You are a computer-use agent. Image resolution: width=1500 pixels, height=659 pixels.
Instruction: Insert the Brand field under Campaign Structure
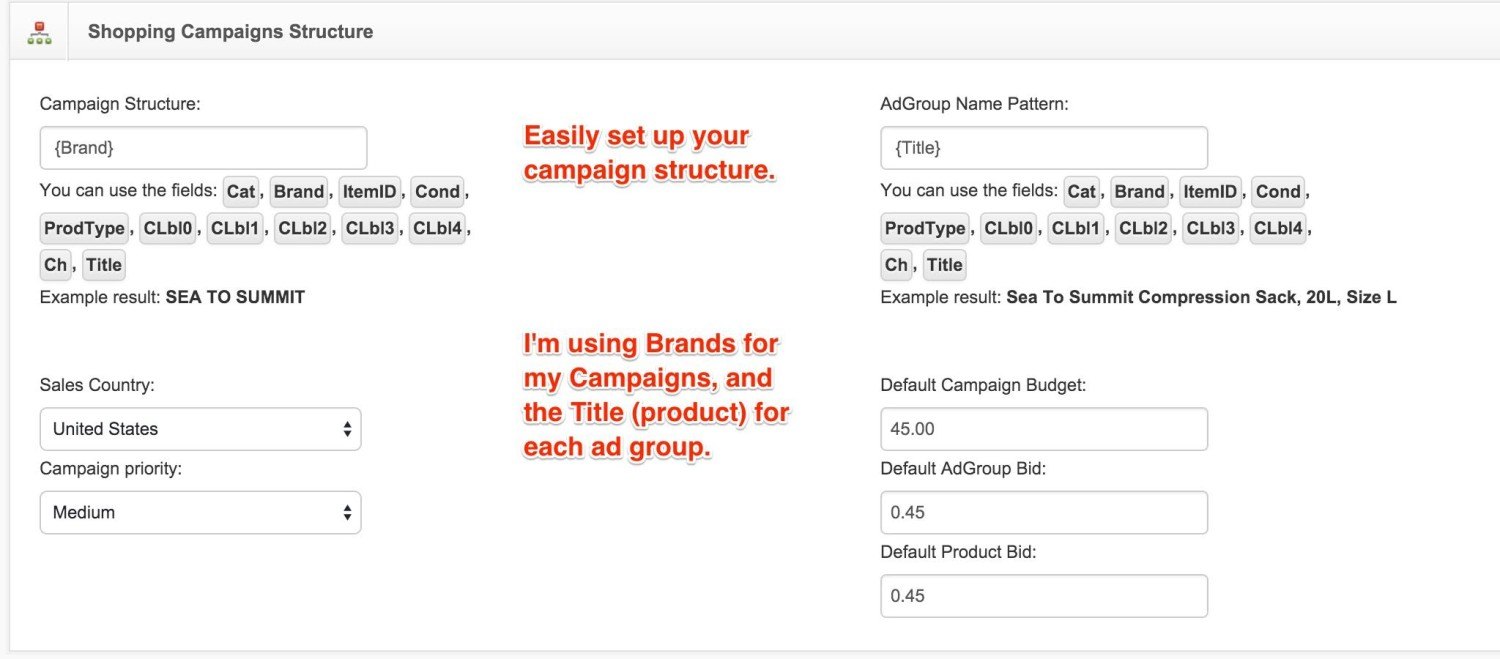(299, 191)
